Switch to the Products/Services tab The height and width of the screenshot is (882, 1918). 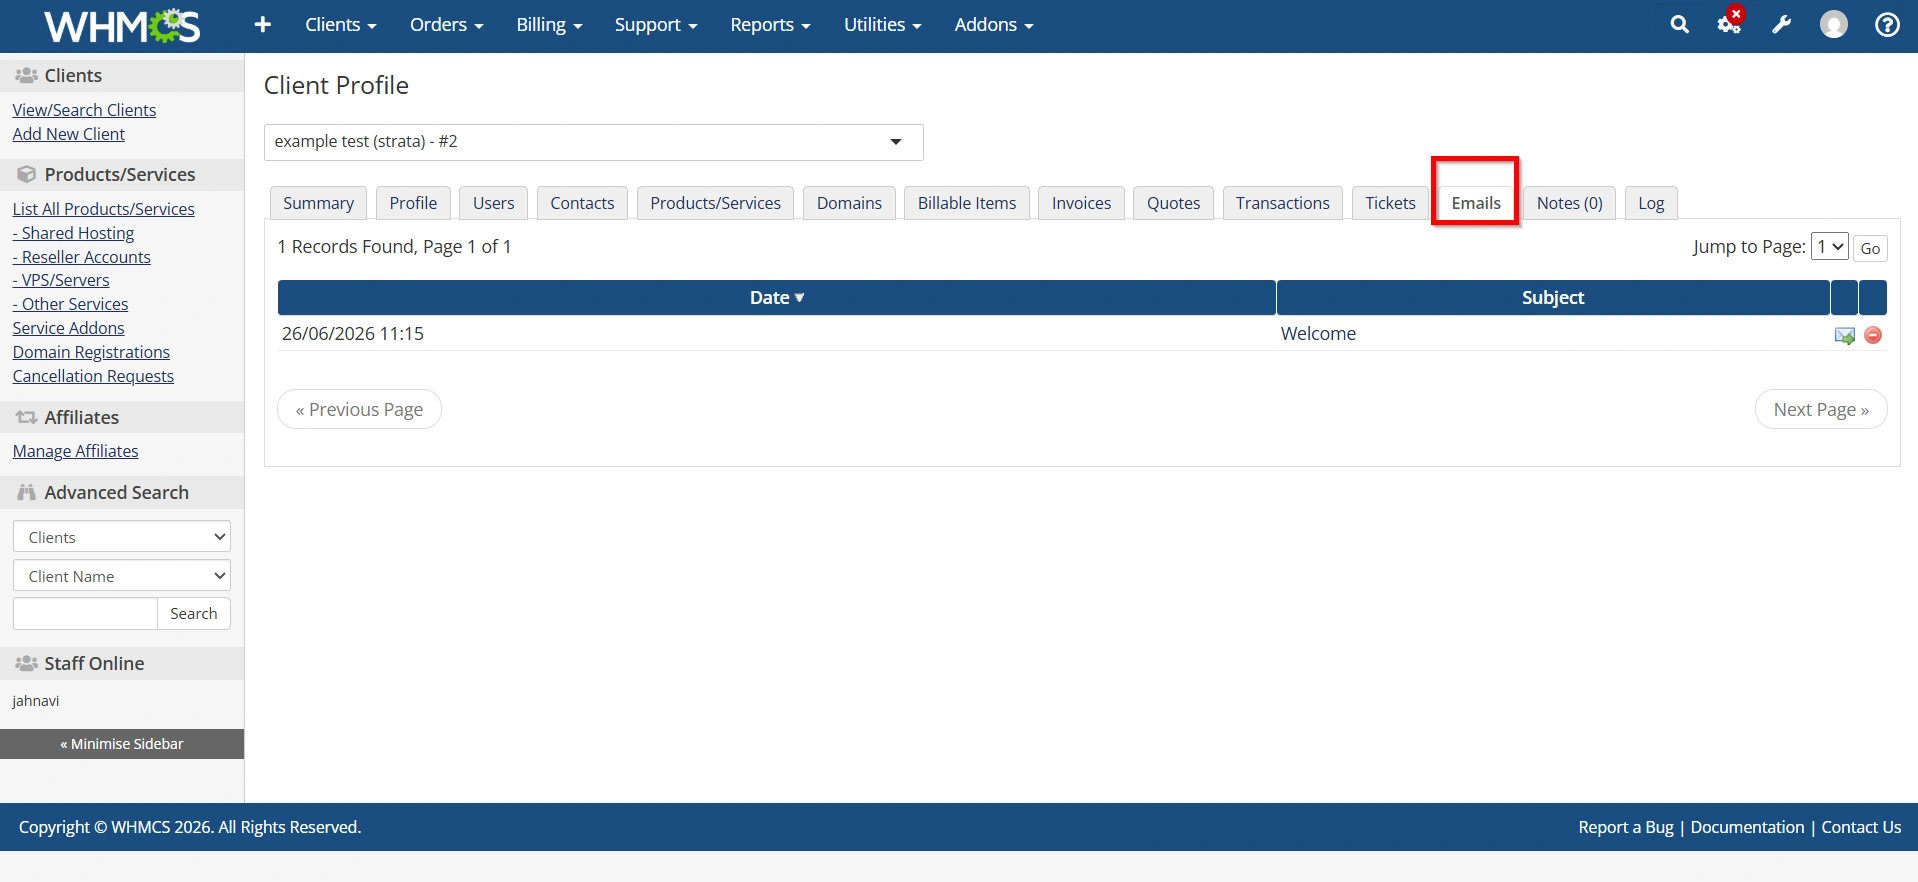715,203
